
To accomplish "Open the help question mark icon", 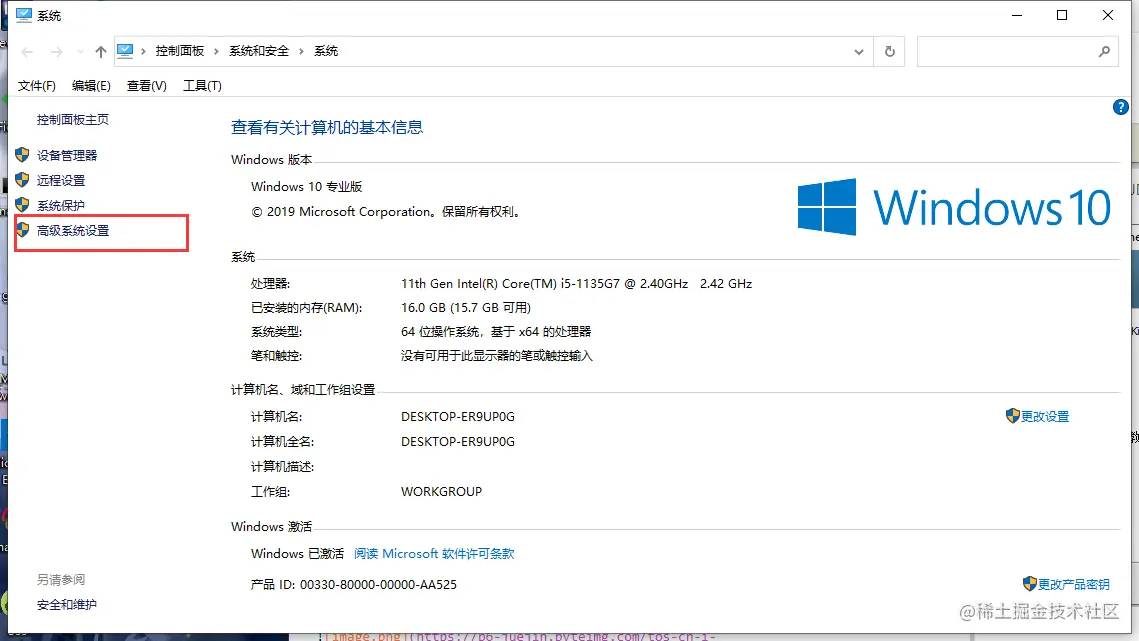I will click(x=1120, y=108).
